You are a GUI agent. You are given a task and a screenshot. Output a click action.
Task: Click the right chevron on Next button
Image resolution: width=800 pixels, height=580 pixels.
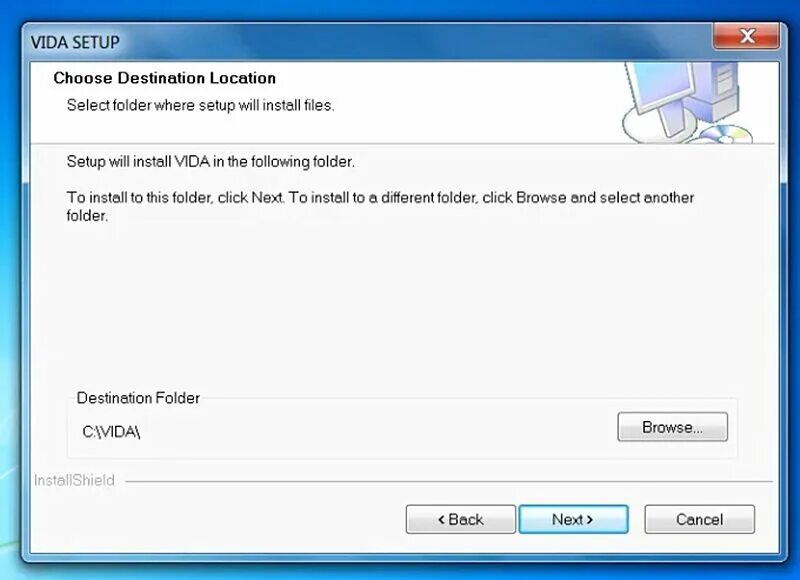[590, 520]
